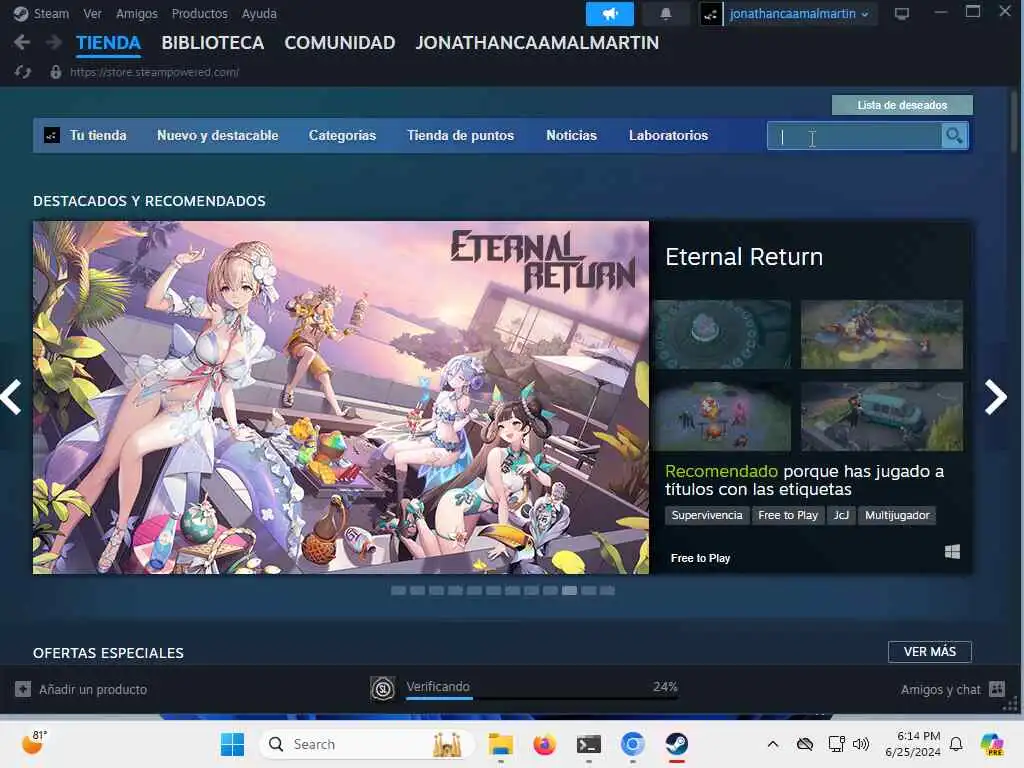Click the search magnifier button

coord(954,136)
